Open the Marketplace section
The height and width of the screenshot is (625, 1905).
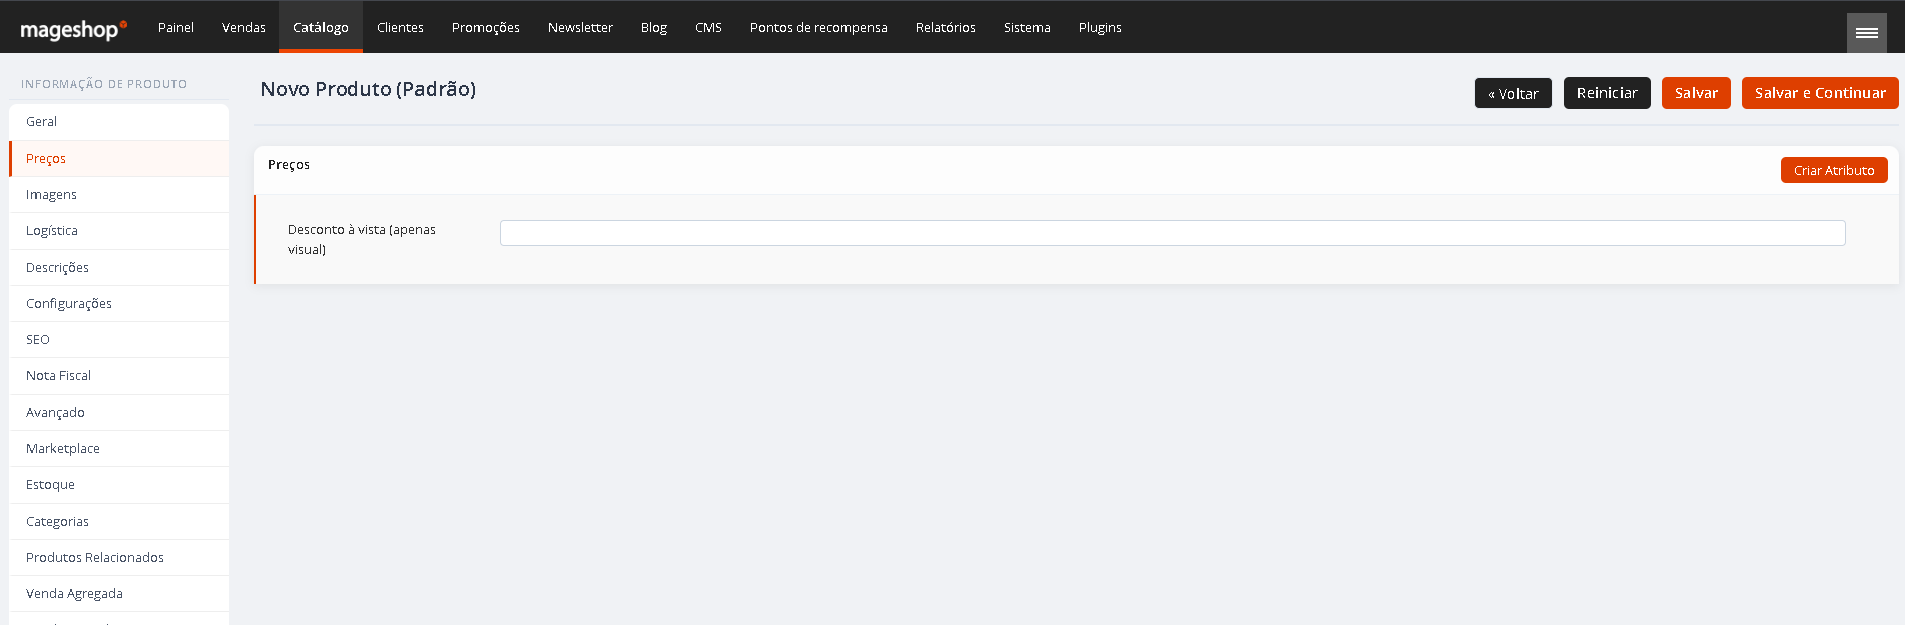pos(119,449)
